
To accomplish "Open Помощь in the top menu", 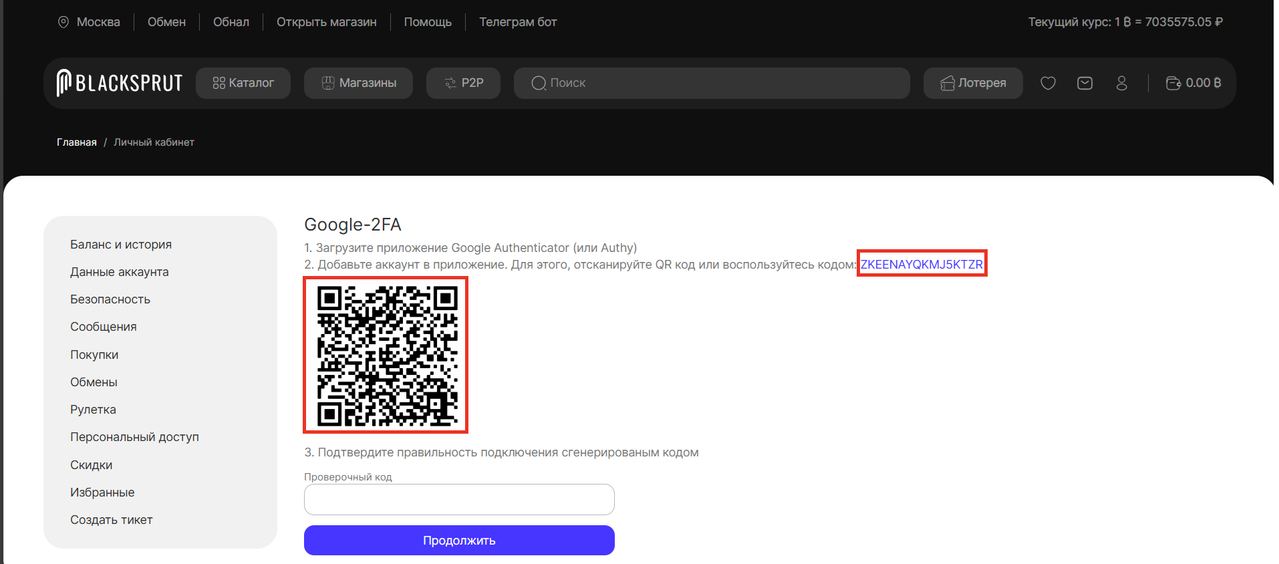I will (428, 22).
